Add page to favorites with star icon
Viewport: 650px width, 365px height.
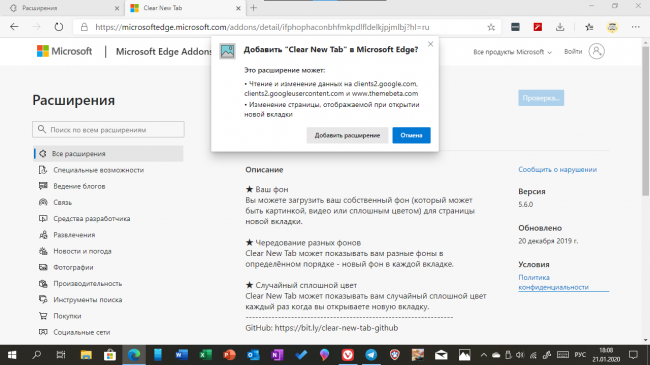491,27
